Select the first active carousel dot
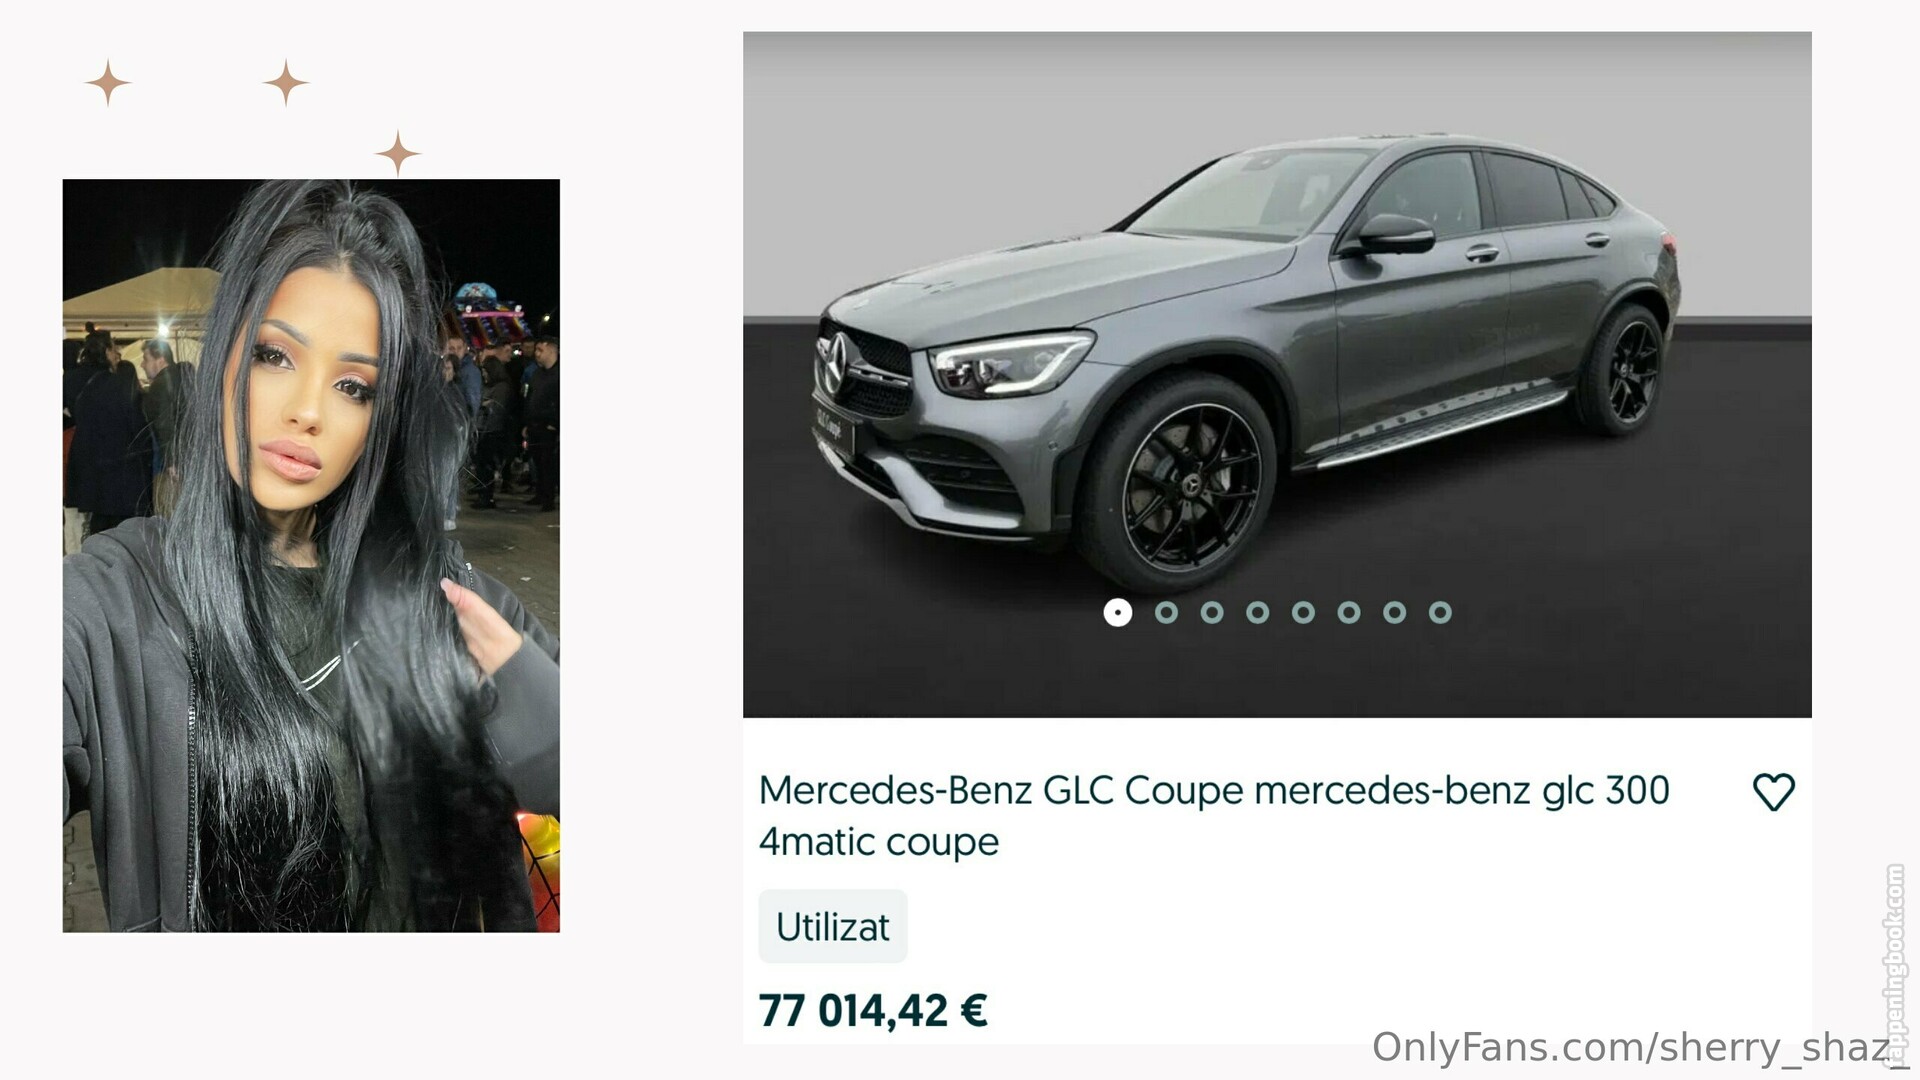 (1118, 612)
